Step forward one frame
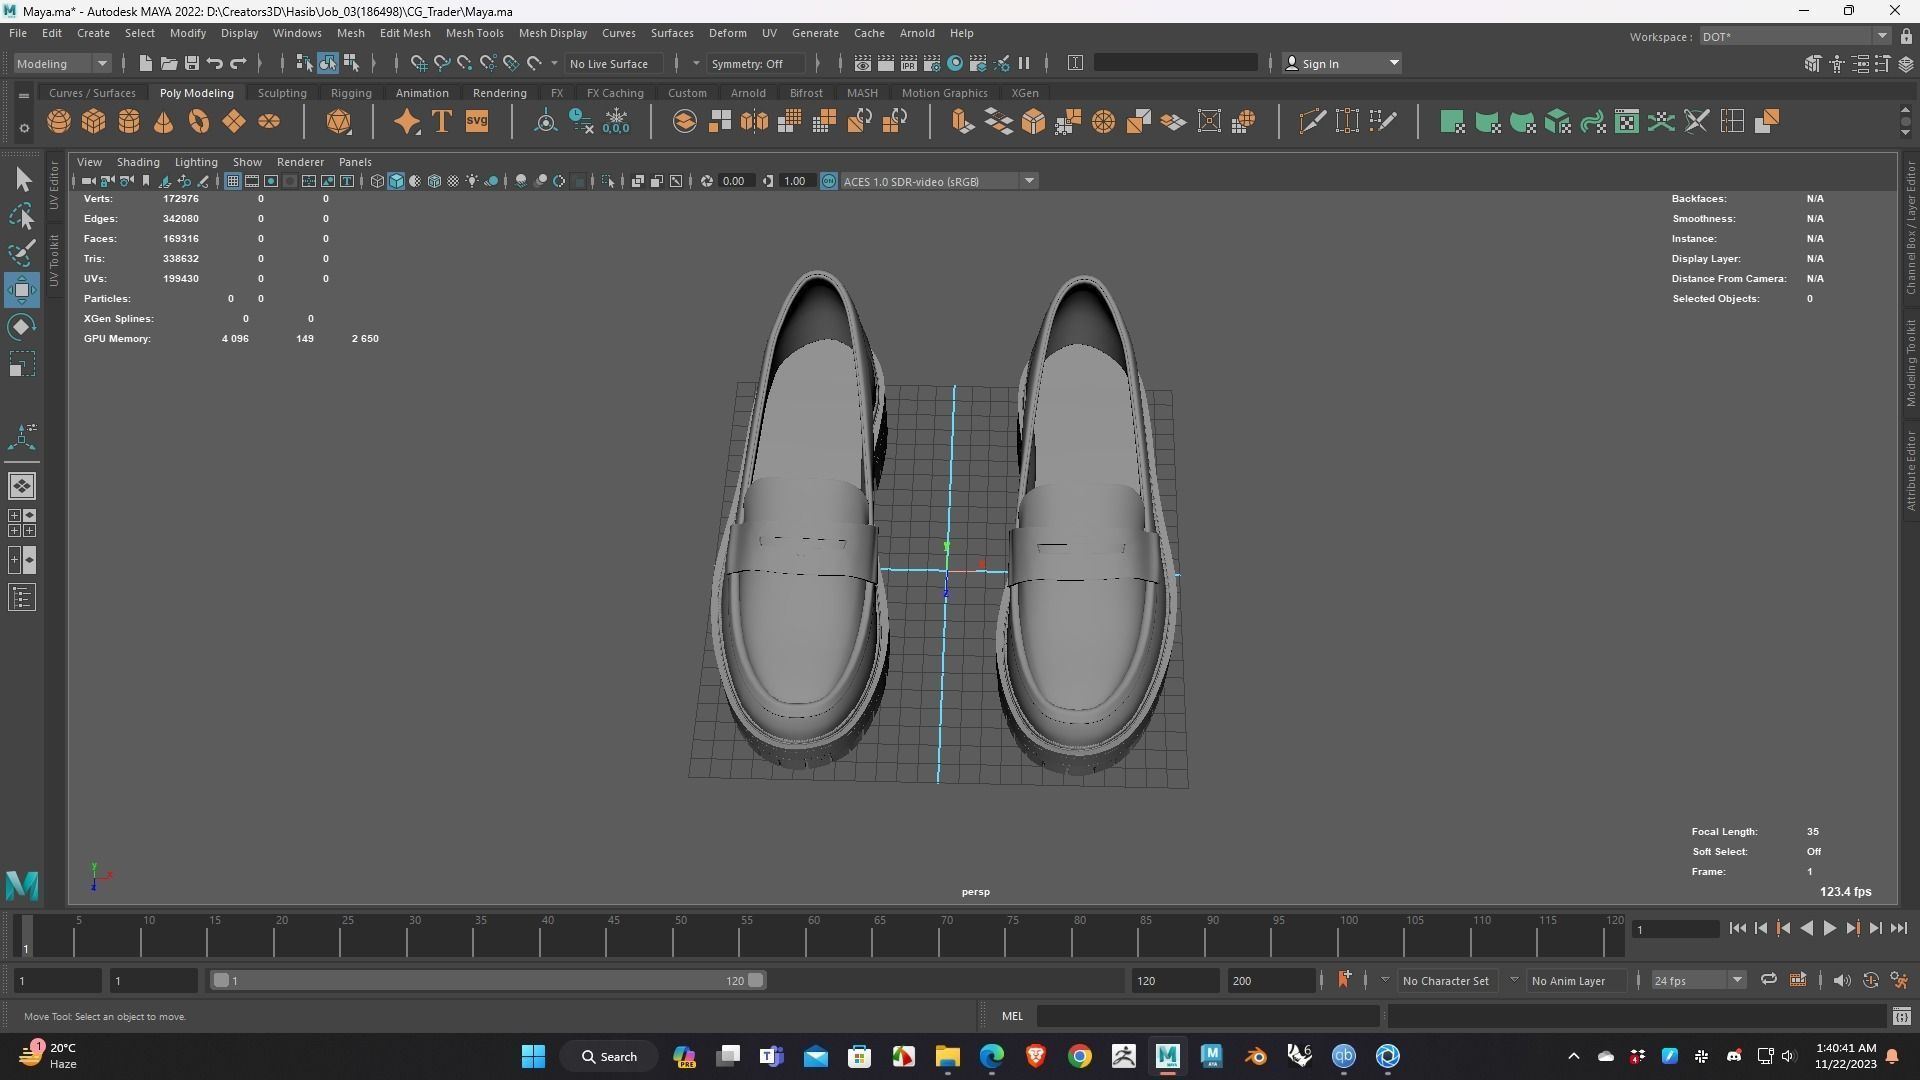Screen dimensions: 1920x1080 (x=1876, y=928)
